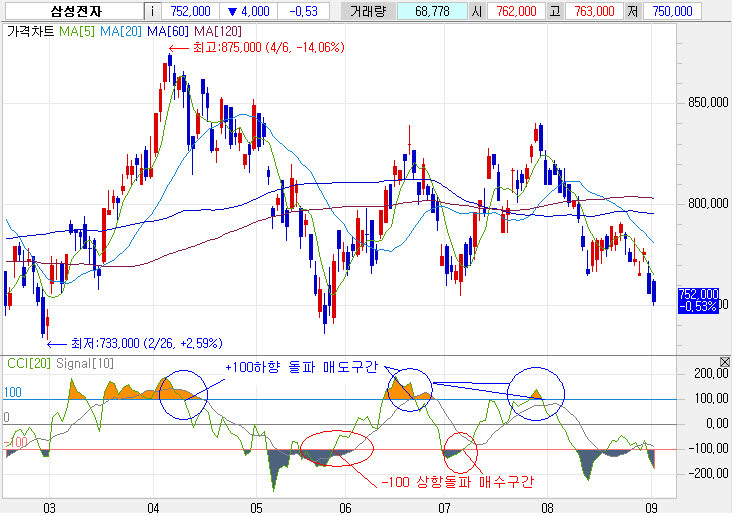Screen dimensions: 734x516
Task: Close the CCI indicator panel
Action: pos(725,360)
